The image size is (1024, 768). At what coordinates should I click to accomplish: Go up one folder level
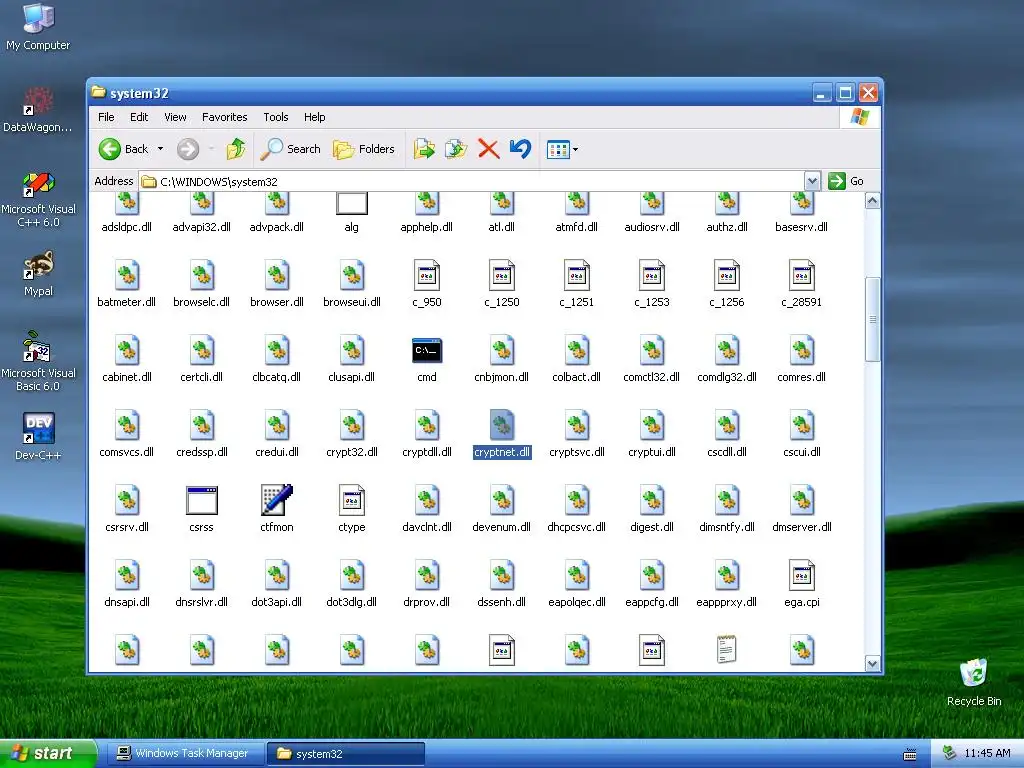236,149
